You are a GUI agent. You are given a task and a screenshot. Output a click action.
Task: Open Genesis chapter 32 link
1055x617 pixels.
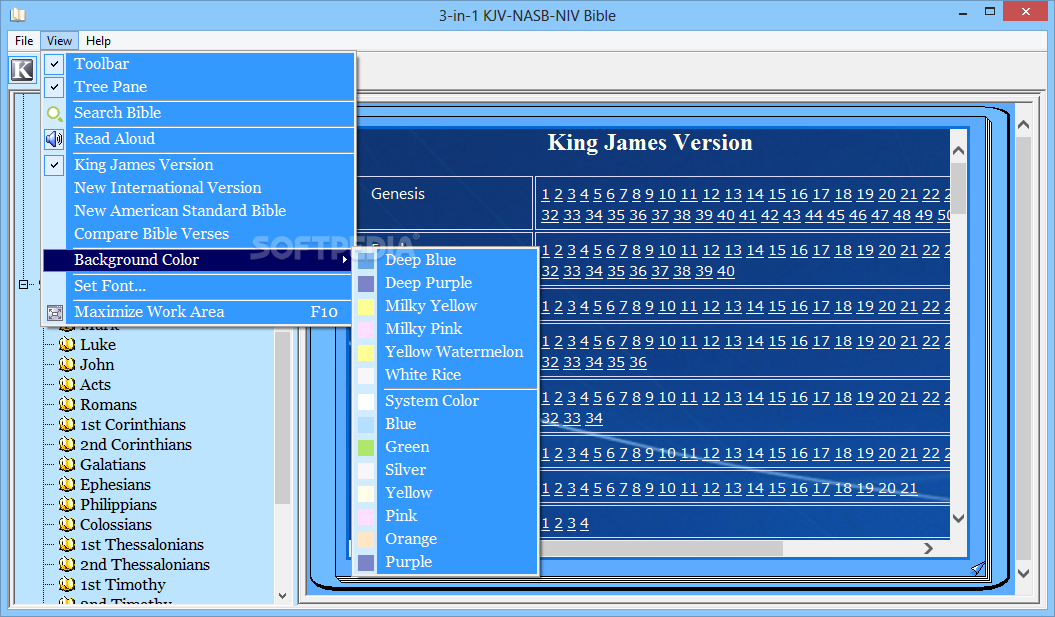pyautogui.click(x=550, y=215)
